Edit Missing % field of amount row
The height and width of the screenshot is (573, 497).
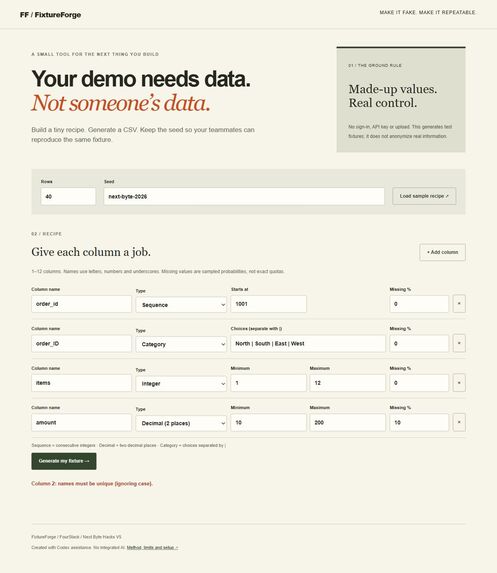coord(419,422)
